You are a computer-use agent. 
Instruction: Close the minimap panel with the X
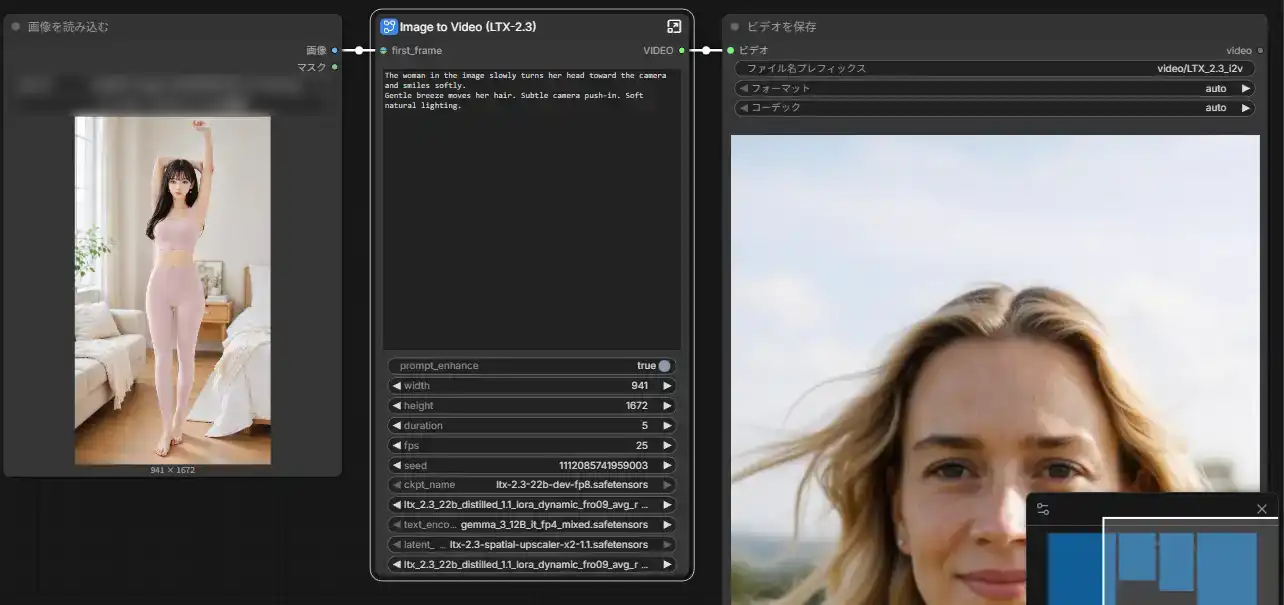1262,509
